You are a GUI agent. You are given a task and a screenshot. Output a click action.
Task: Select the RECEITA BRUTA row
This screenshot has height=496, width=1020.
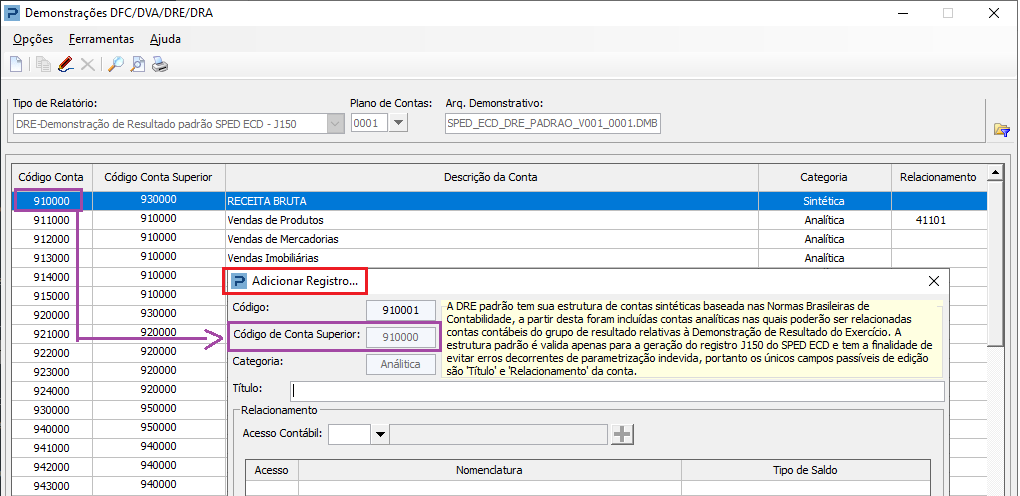500,201
